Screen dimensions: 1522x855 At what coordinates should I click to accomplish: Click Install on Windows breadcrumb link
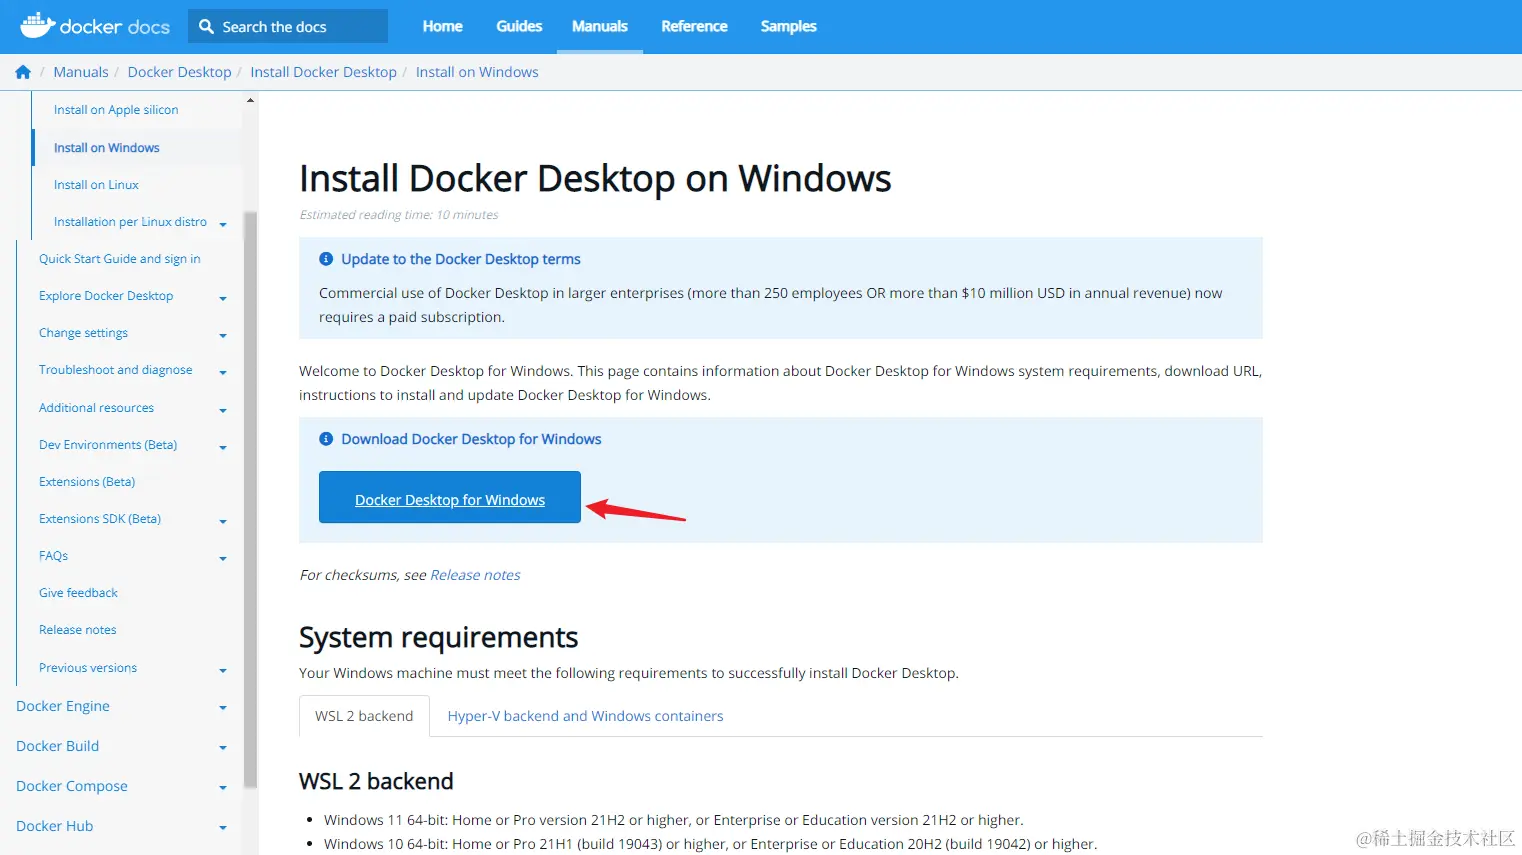(x=477, y=72)
